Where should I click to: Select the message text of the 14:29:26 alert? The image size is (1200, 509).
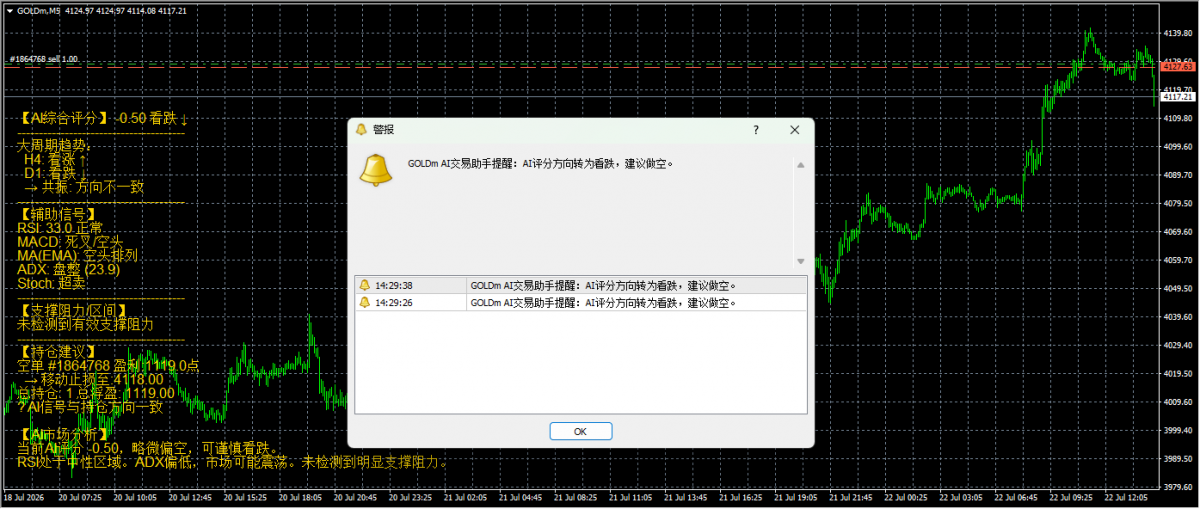603,302
